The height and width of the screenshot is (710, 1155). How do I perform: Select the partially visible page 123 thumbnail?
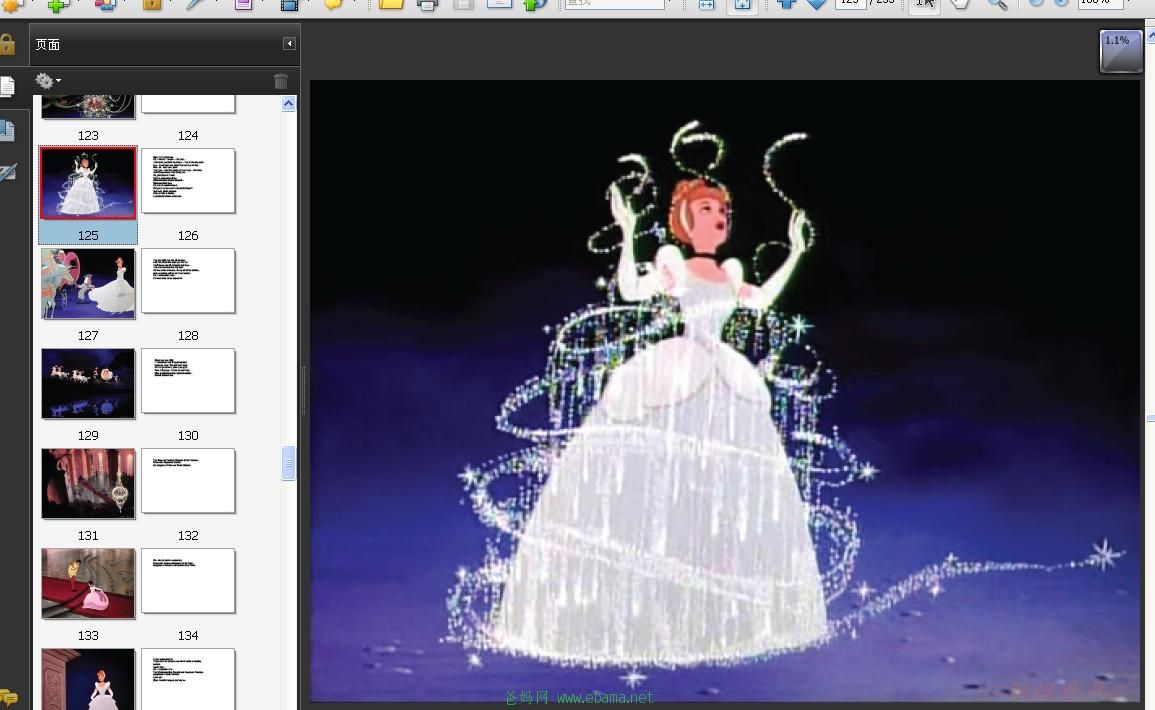[88, 106]
